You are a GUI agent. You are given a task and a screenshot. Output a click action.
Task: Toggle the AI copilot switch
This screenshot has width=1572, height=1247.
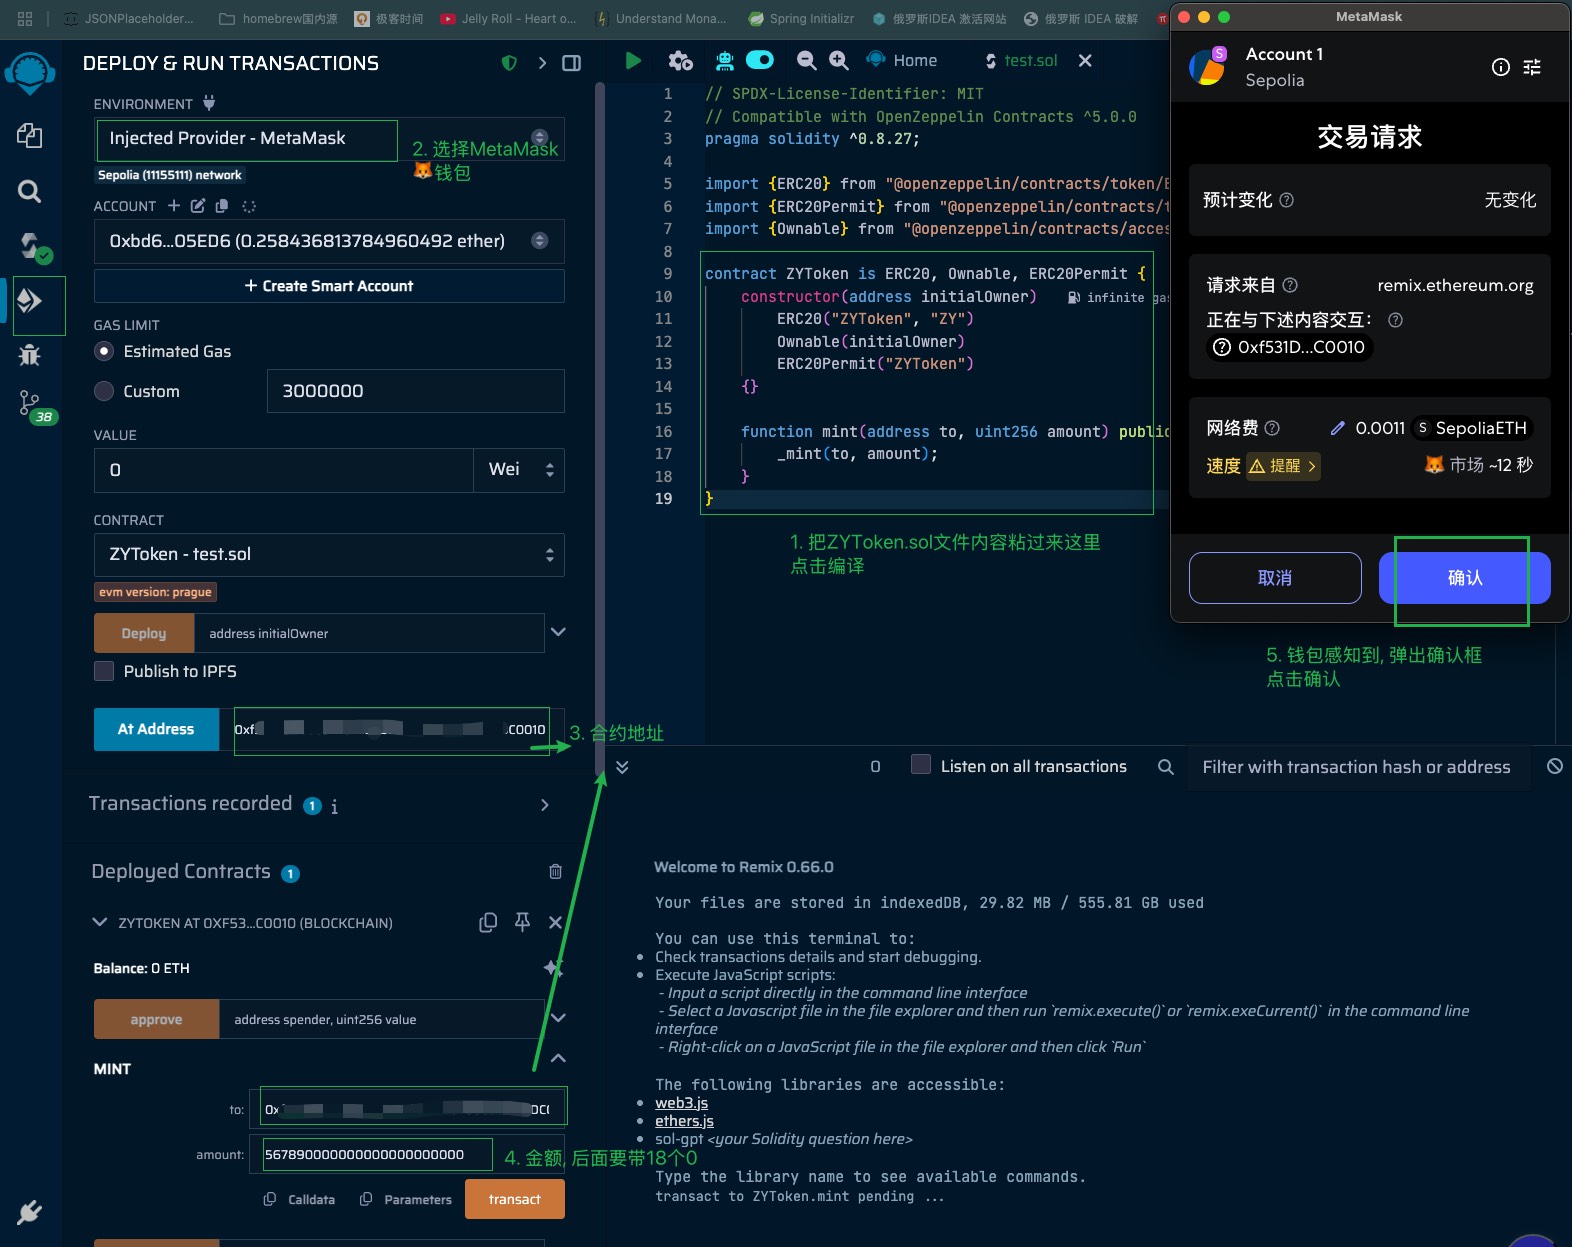pos(760,60)
